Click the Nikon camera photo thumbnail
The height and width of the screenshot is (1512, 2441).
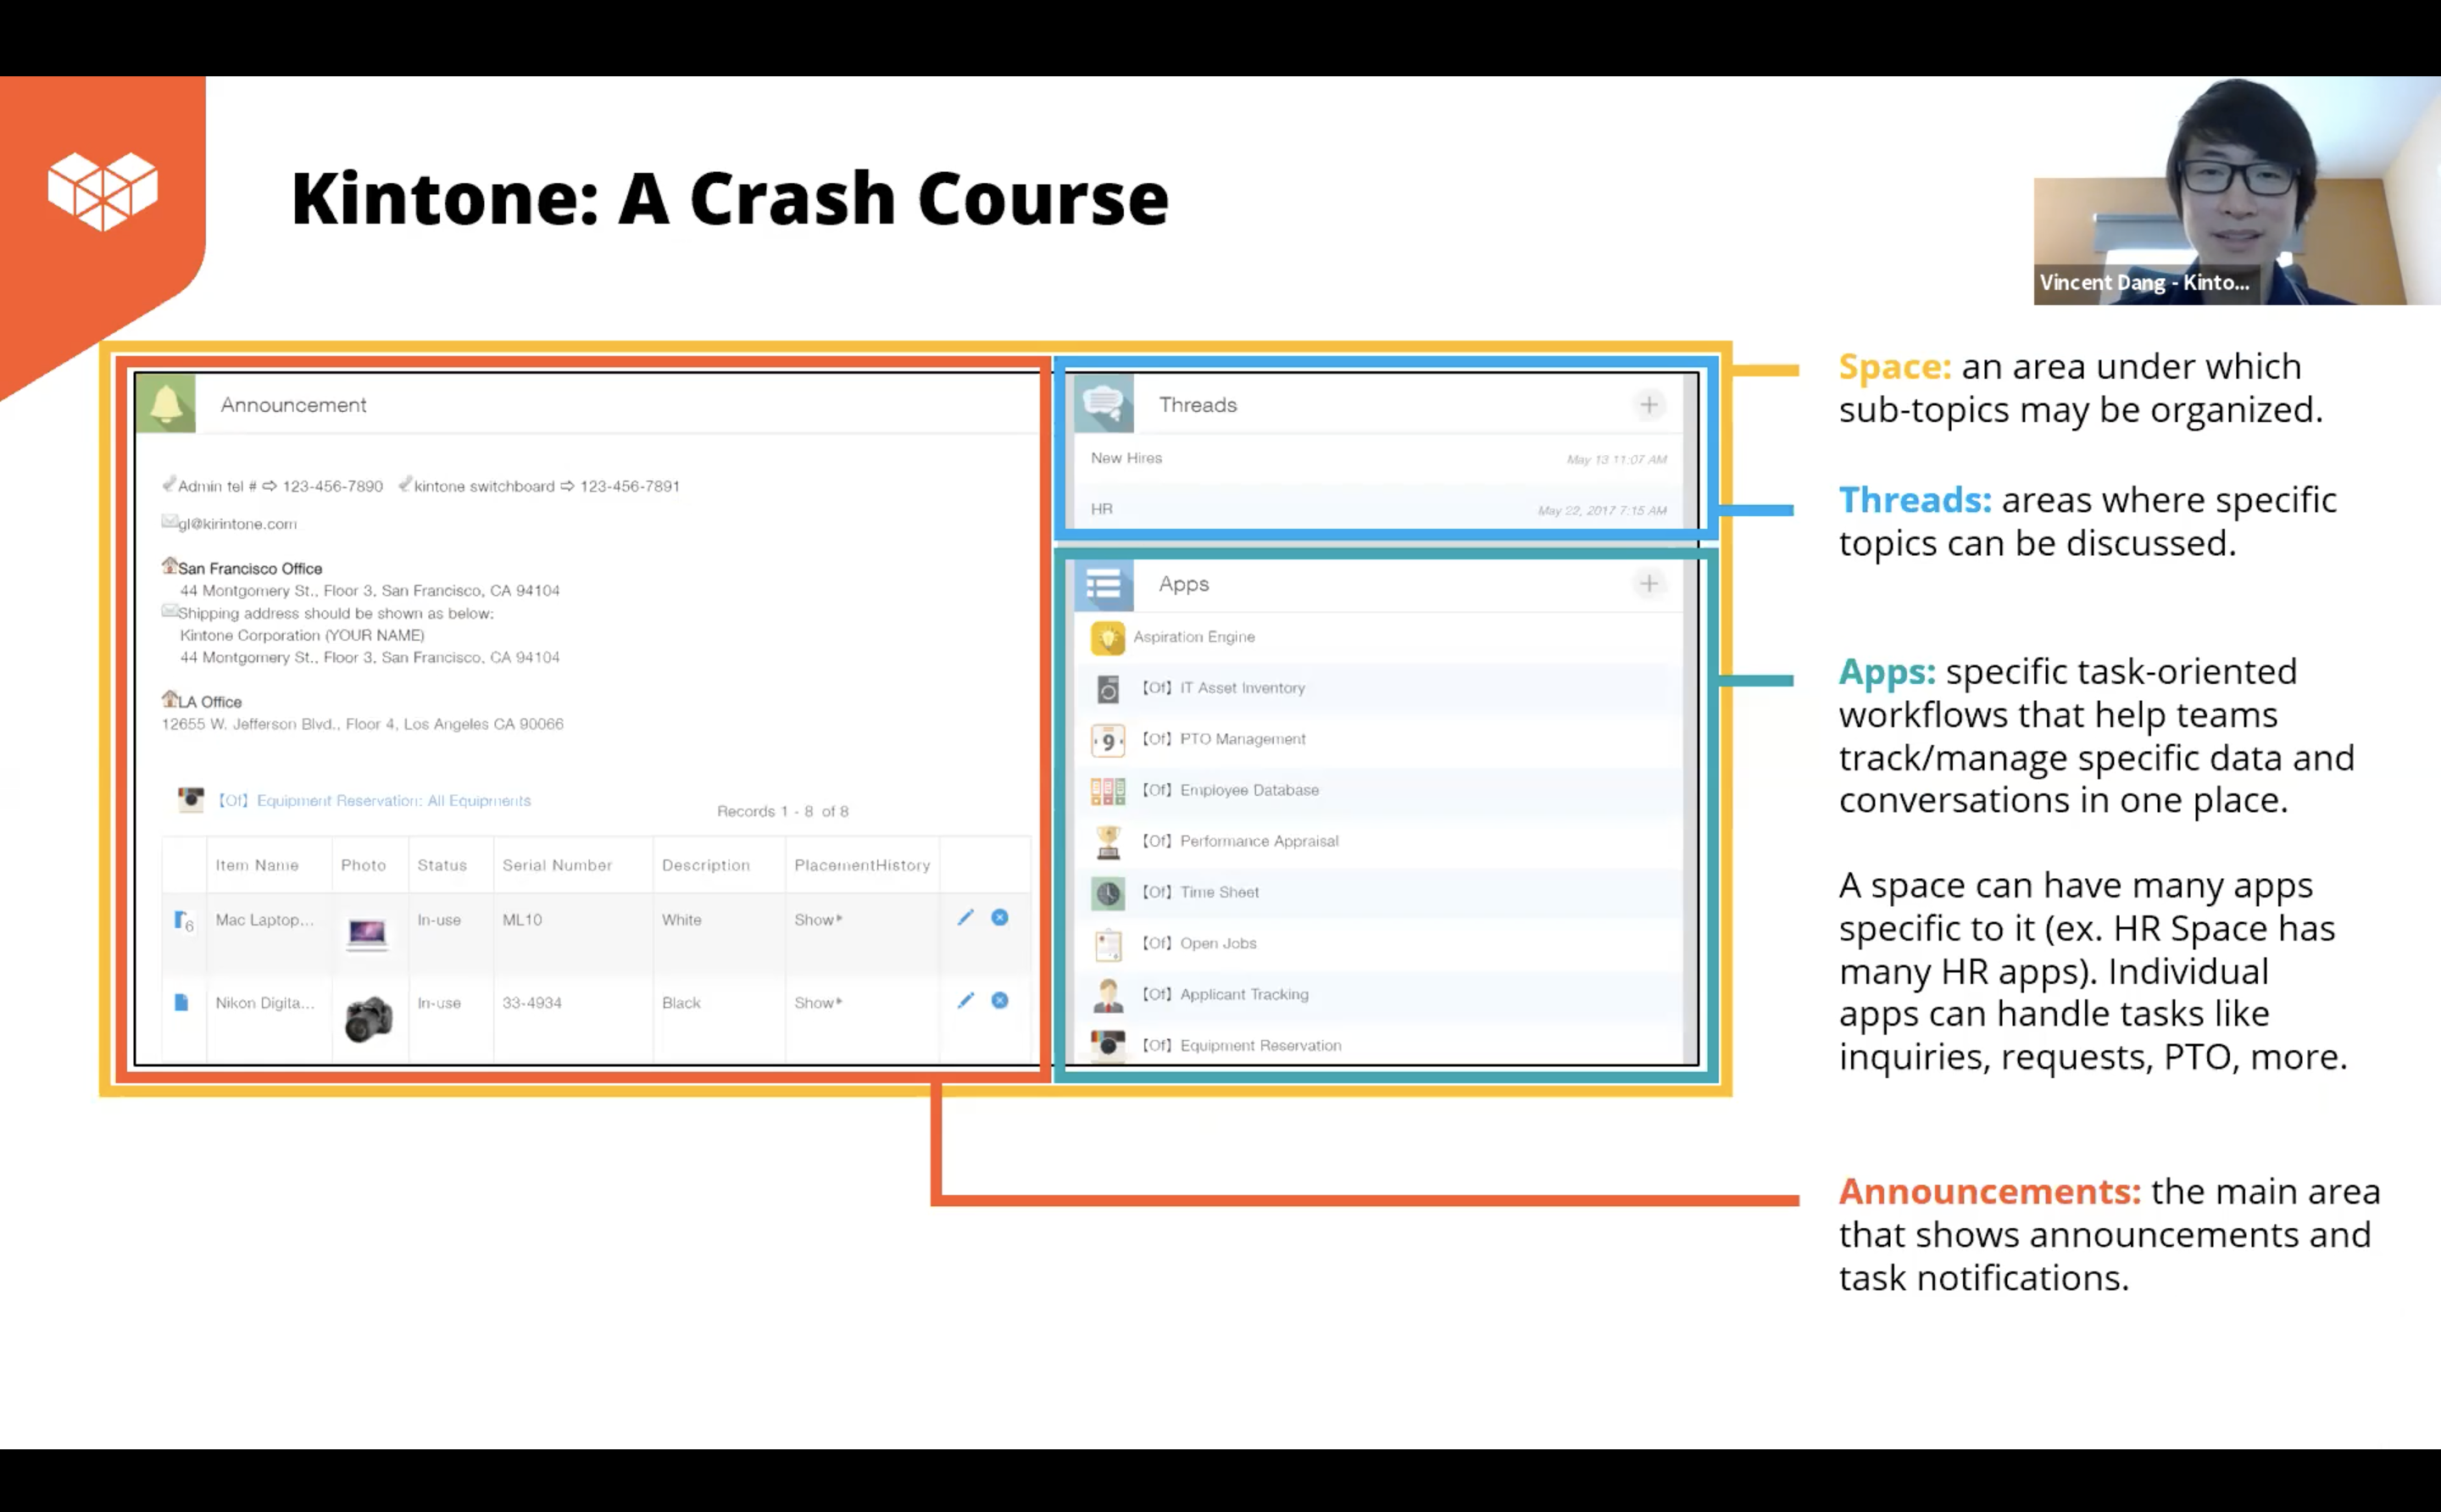pos(368,1019)
